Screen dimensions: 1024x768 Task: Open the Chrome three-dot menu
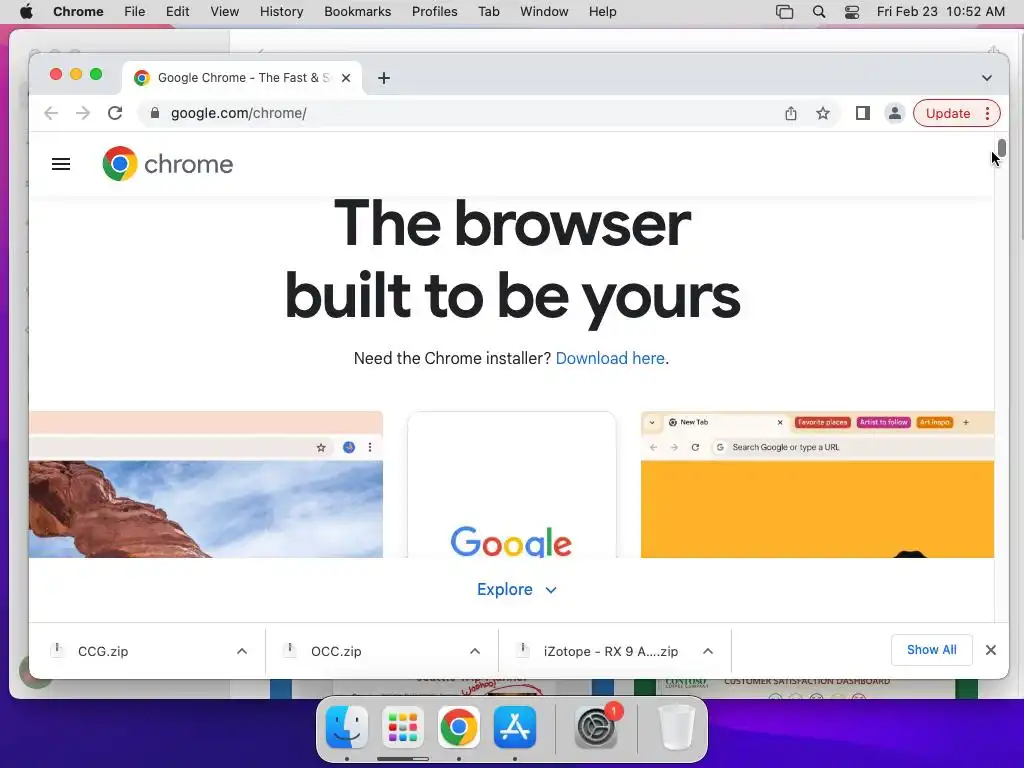click(x=987, y=113)
